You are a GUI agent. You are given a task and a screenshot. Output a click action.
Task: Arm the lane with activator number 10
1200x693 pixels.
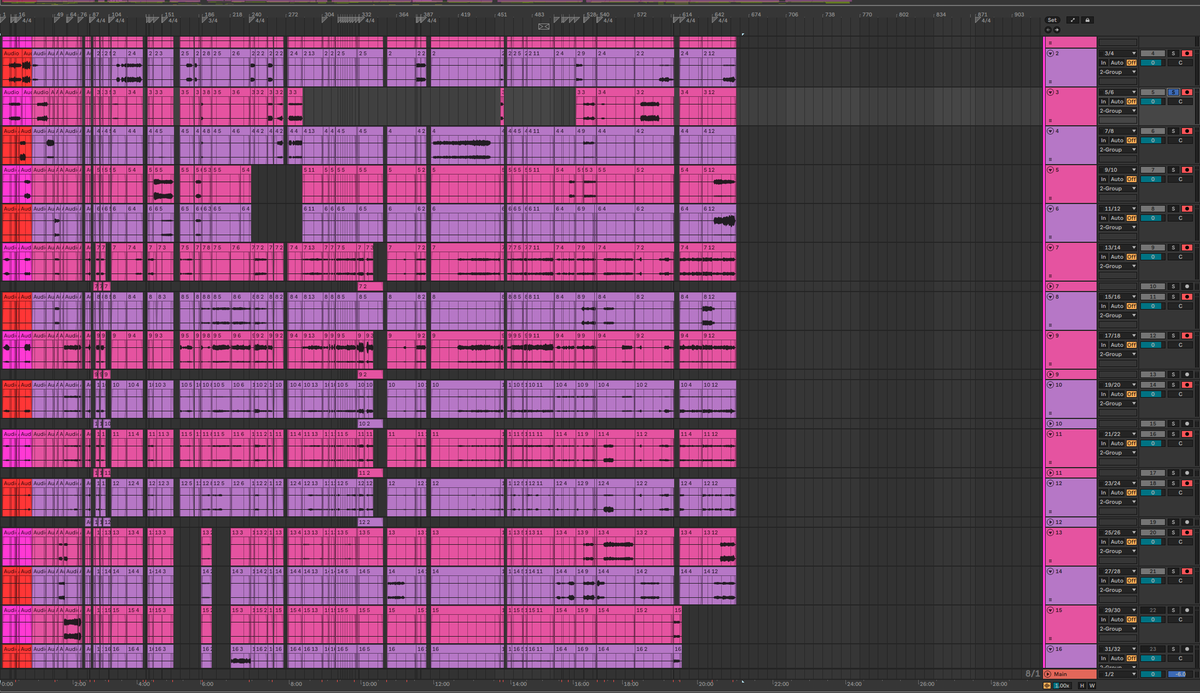(1187, 287)
